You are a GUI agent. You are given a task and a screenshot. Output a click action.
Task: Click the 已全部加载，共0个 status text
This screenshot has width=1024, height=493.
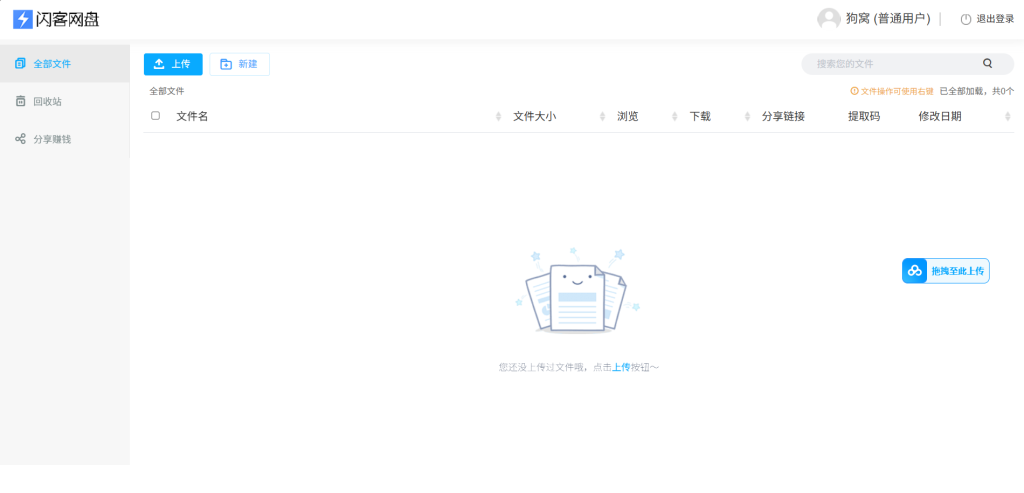(977, 91)
